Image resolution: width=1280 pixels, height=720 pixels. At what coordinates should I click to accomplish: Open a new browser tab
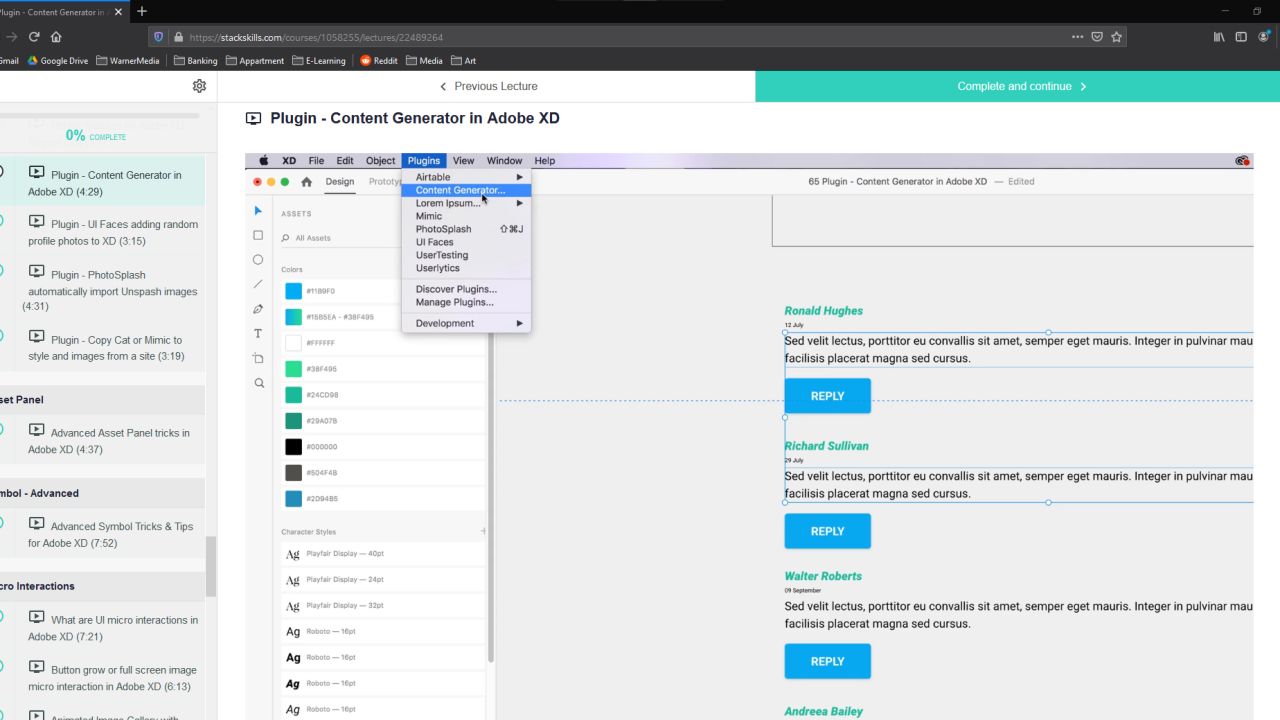pos(141,12)
